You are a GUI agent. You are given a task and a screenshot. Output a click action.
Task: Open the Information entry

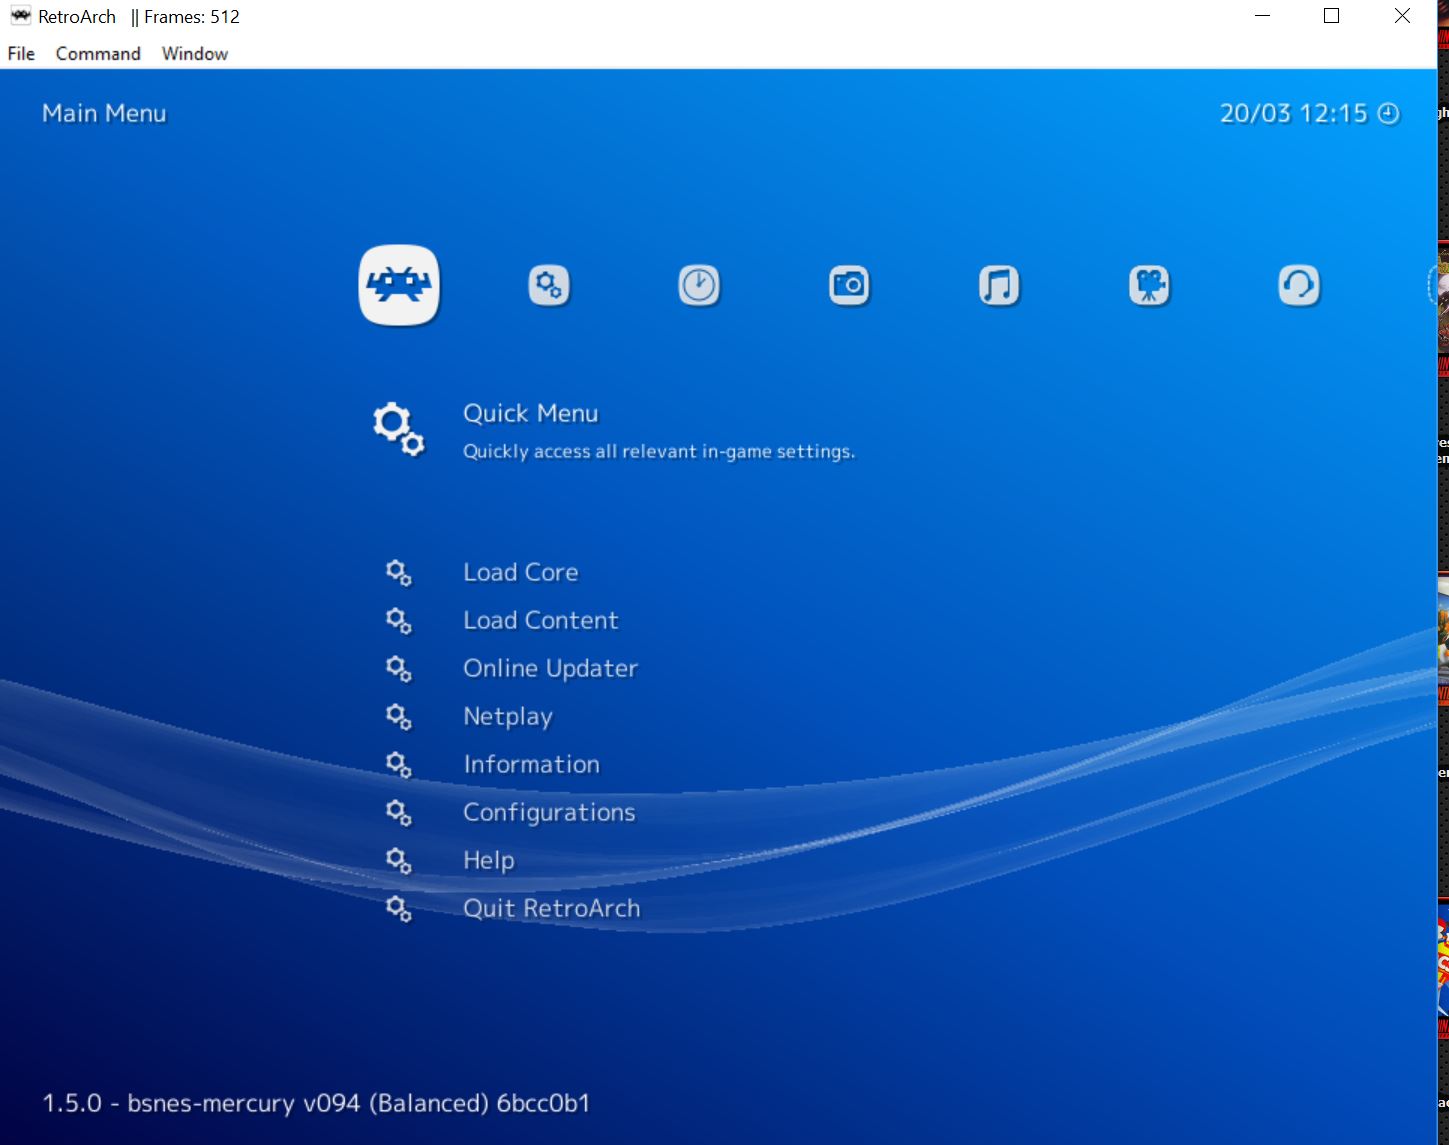coord(531,764)
